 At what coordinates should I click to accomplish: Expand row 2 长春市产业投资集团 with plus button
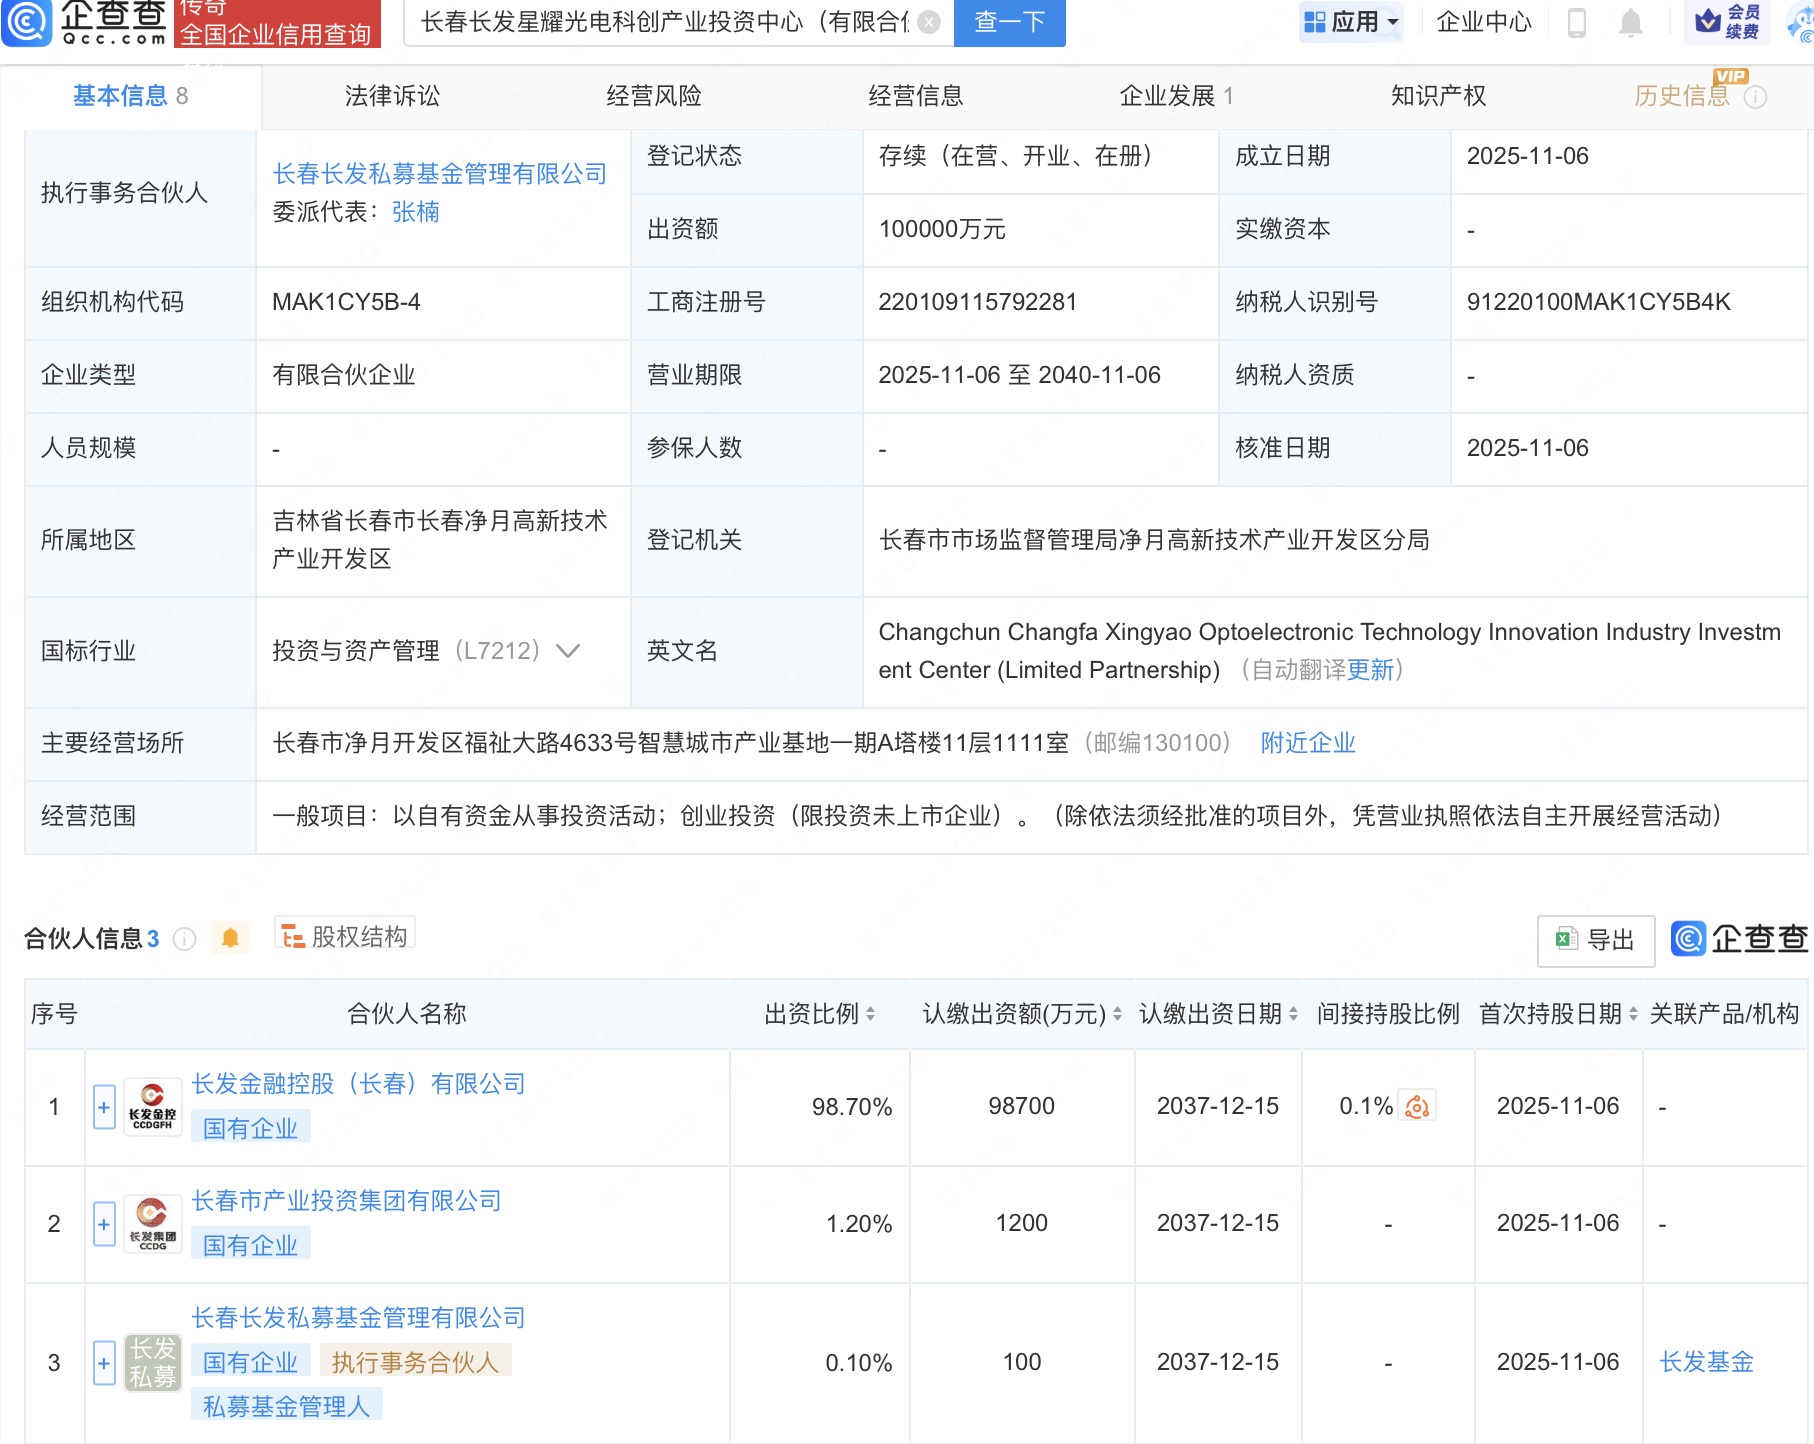click(x=104, y=1224)
